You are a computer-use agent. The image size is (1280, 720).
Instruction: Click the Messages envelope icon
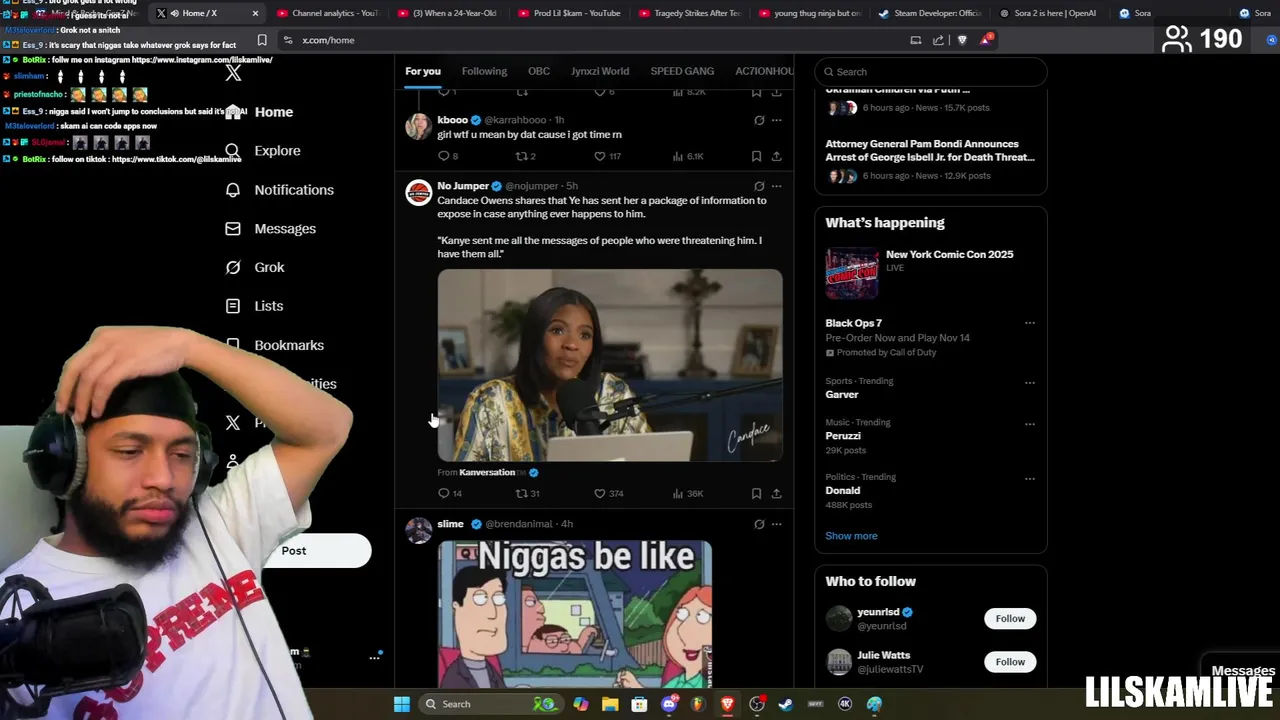pos(233,229)
